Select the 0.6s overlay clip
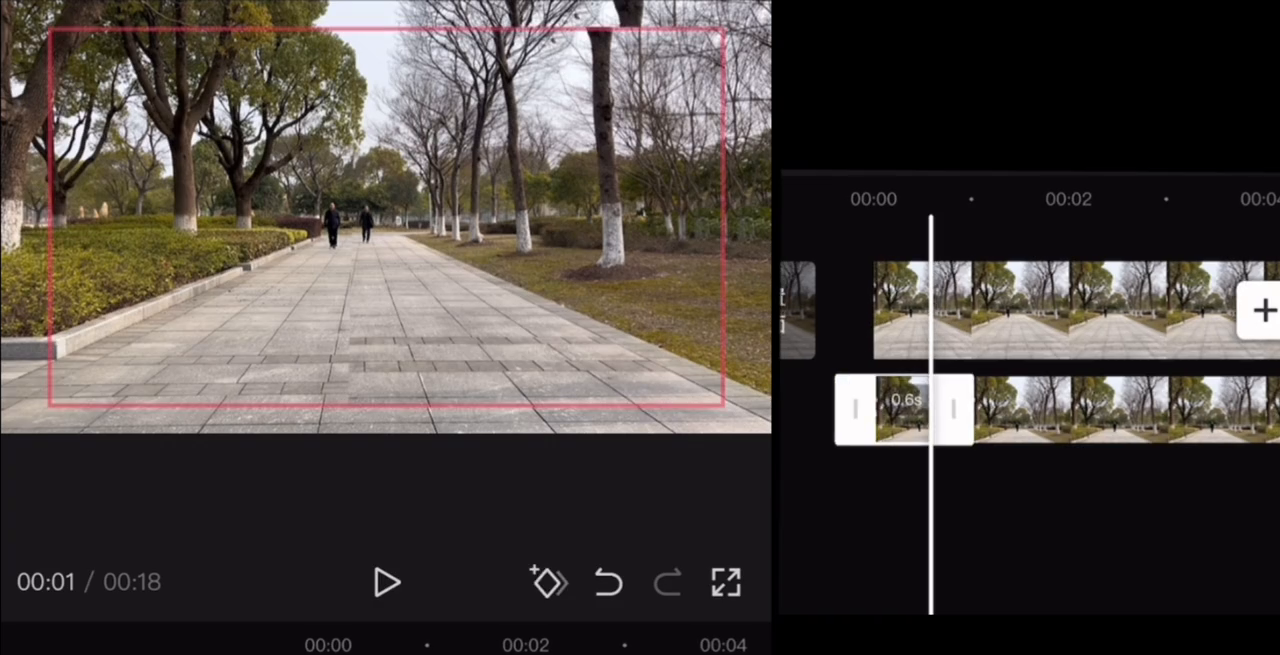This screenshot has width=1280, height=655. (x=904, y=409)
